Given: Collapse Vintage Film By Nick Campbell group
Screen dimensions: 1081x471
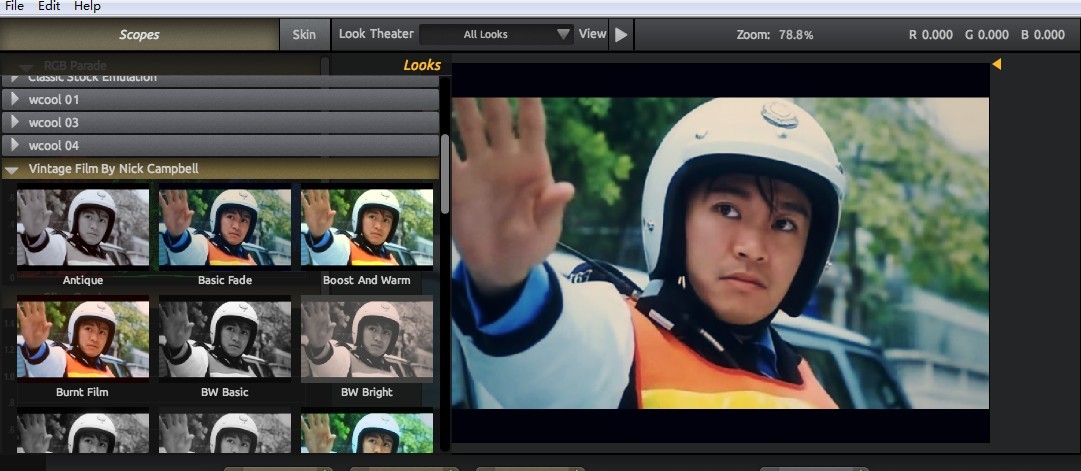Looking at the screenshot, I should tap(221, 168).
